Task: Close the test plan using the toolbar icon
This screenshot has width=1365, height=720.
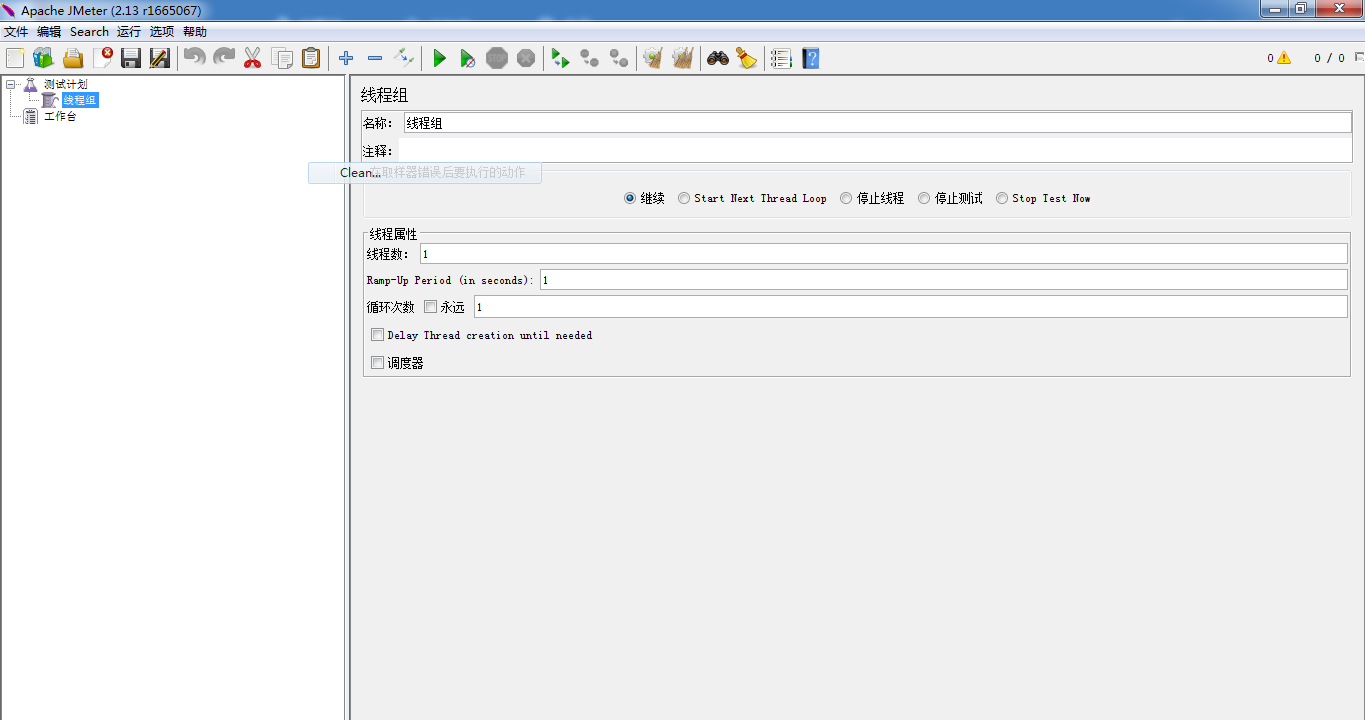Action: click(102, 58)
